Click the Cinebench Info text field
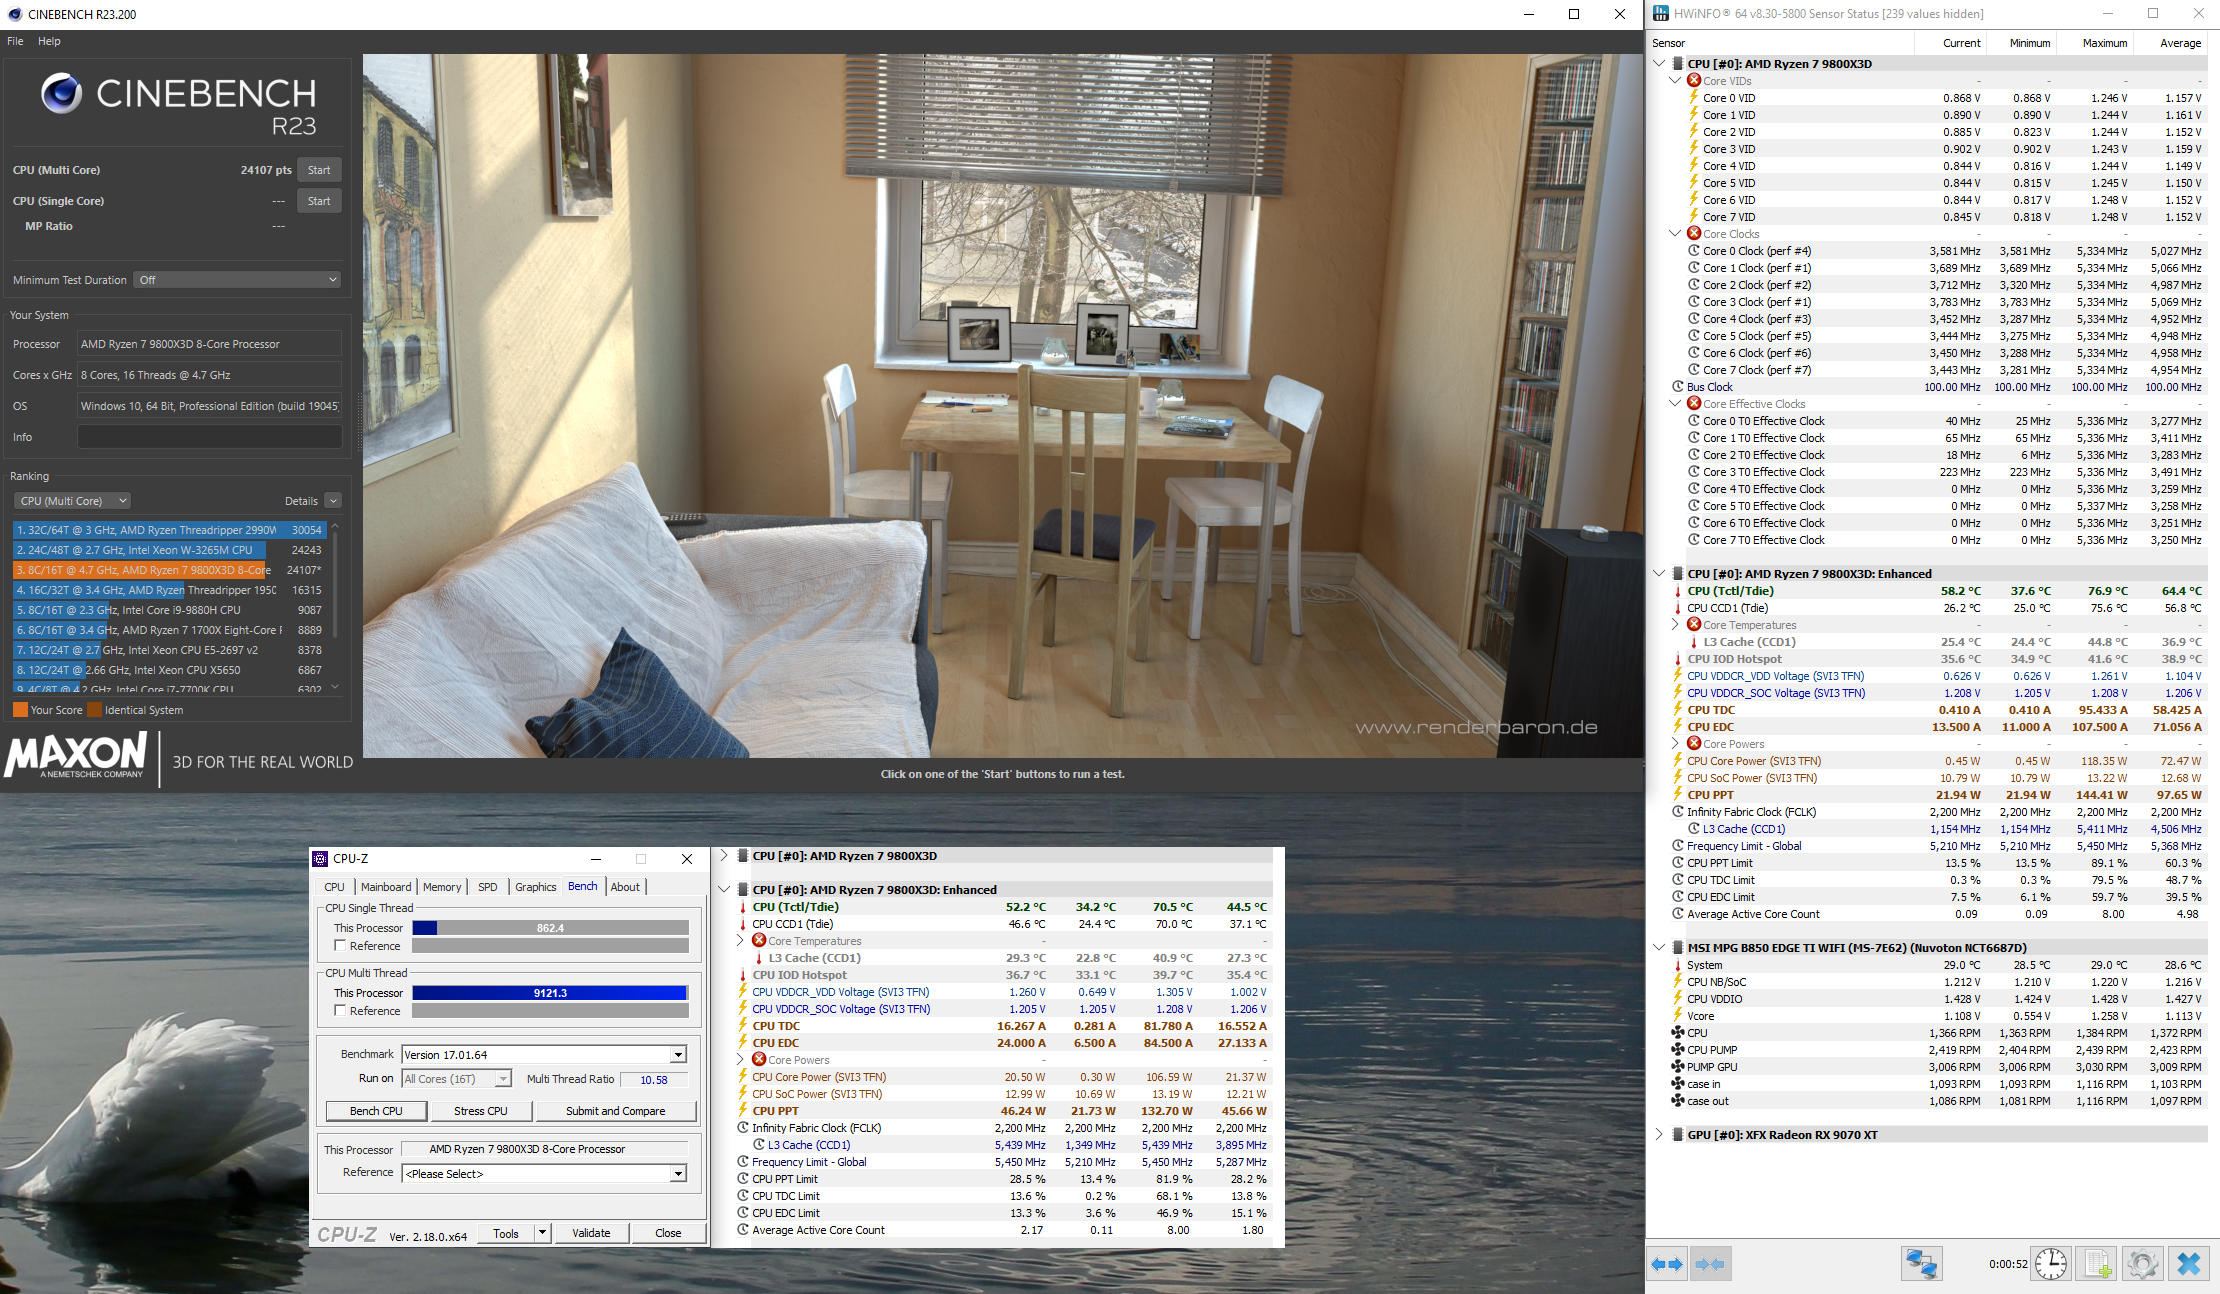 click(209, 437)
